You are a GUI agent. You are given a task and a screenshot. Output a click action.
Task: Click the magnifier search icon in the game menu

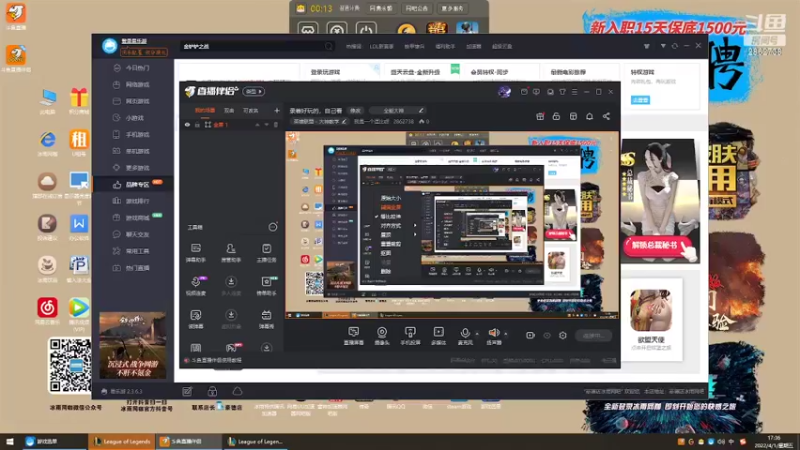pyautogui.click(x=329, y=46)
